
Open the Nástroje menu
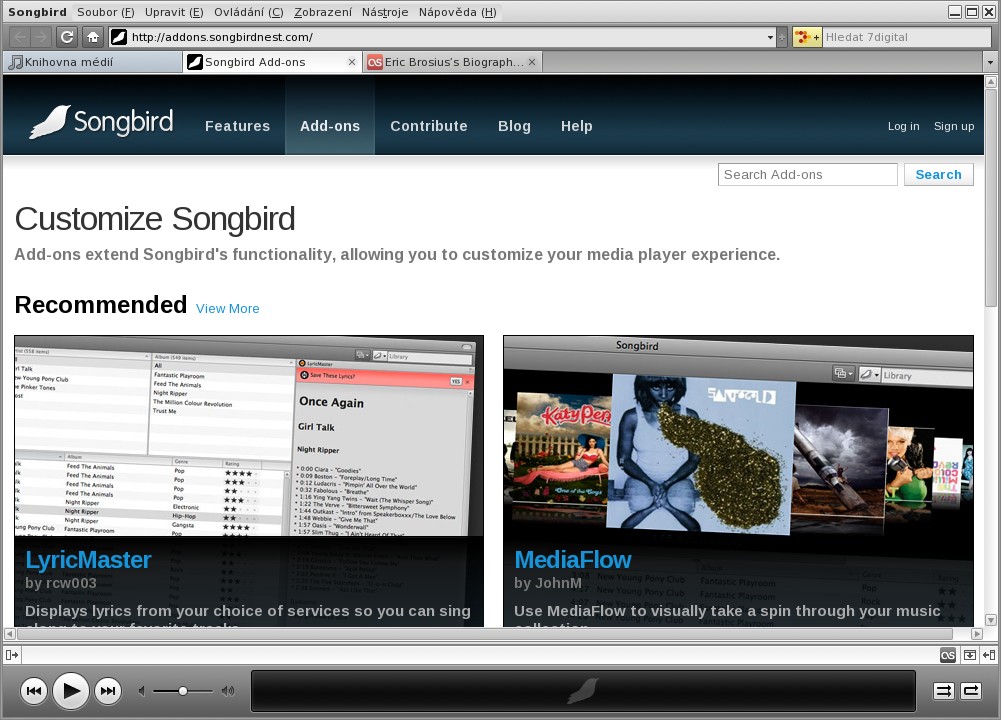(384, 12)
